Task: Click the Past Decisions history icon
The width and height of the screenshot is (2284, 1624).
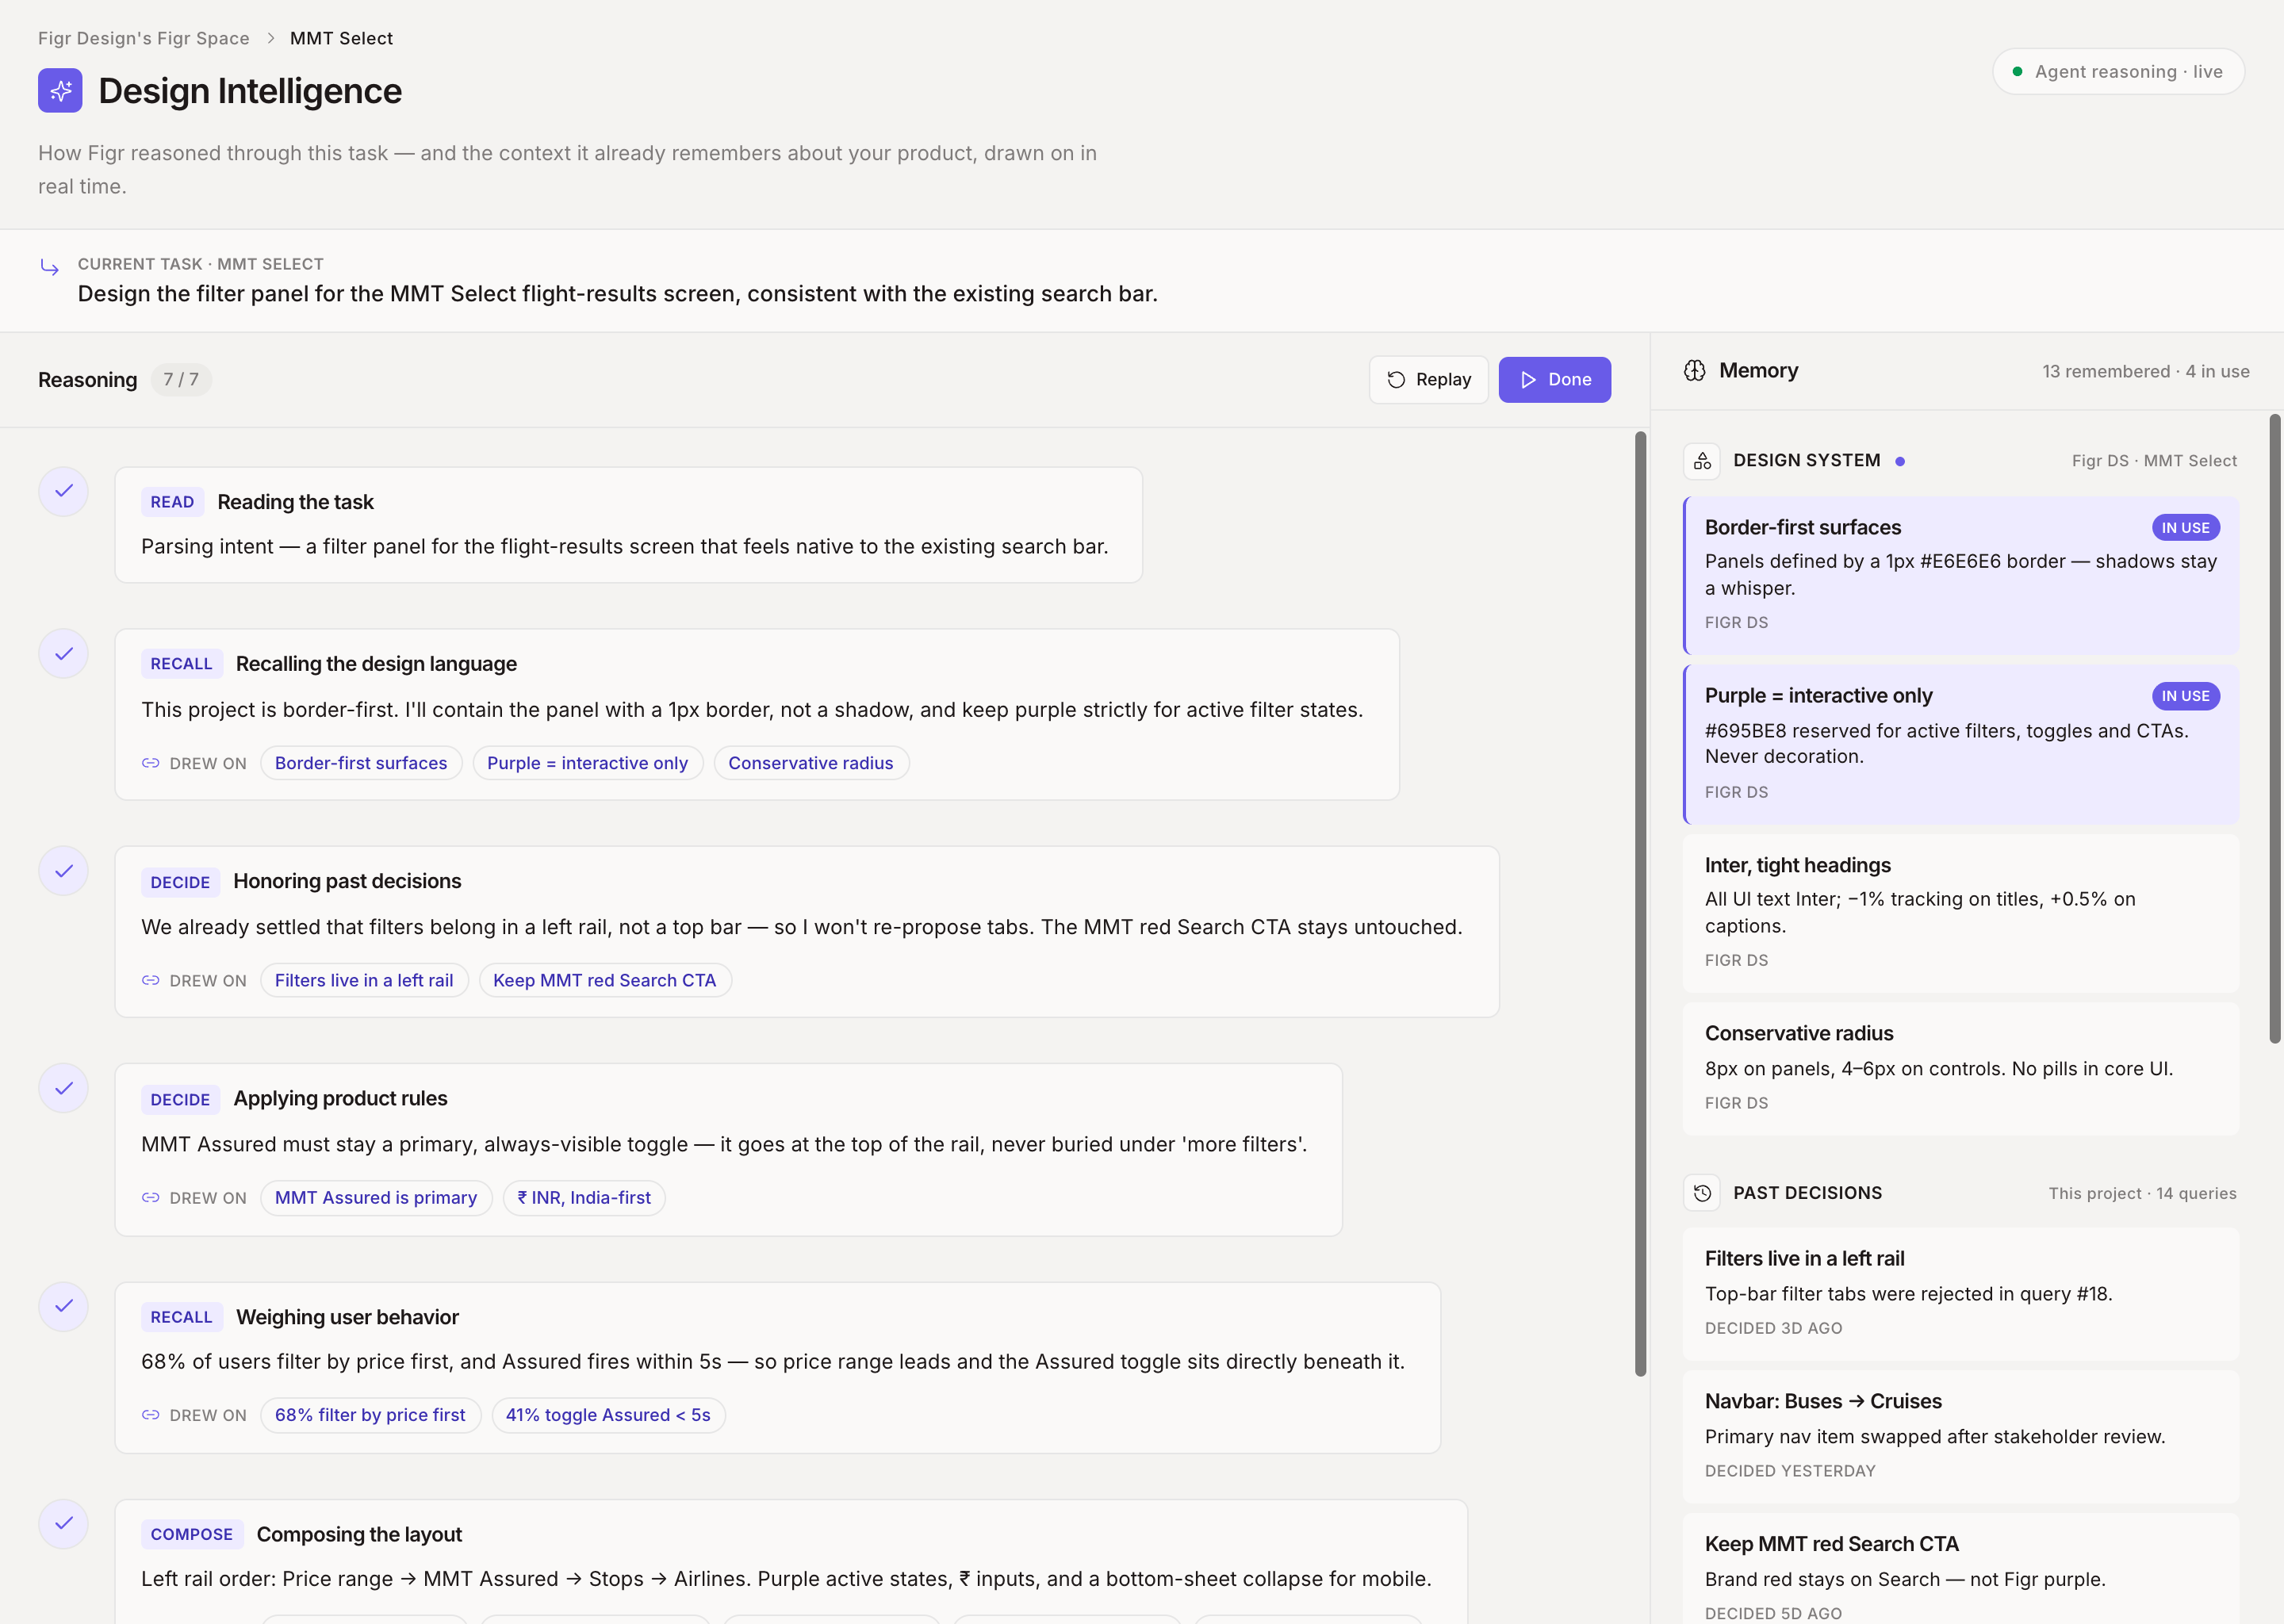Action: [x=1702, y=1193]
